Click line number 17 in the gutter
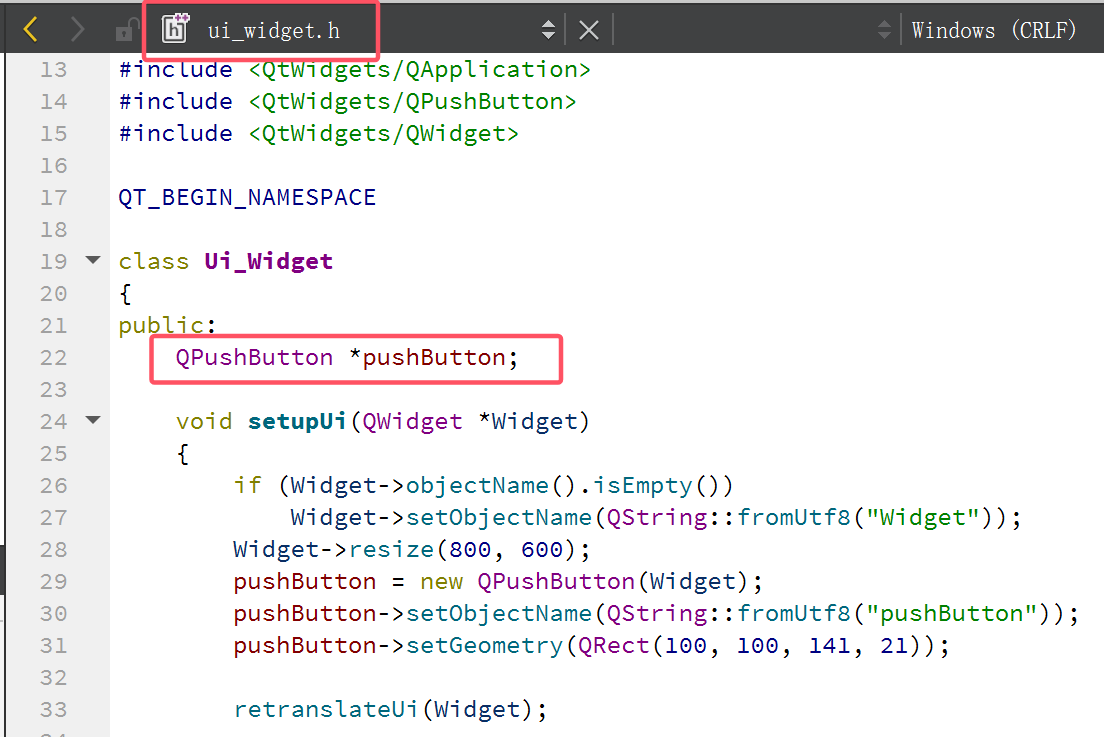This screenshot has height=737, width=1104. [54, 197]
